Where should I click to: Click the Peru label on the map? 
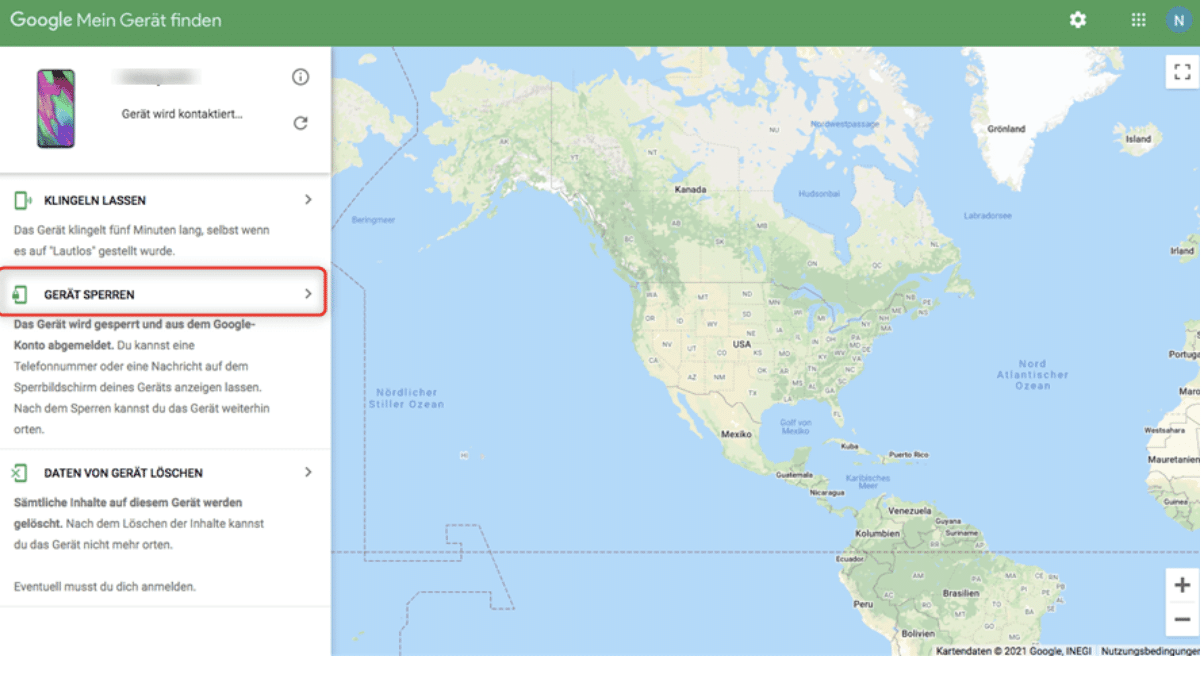[x=864, y=605]
